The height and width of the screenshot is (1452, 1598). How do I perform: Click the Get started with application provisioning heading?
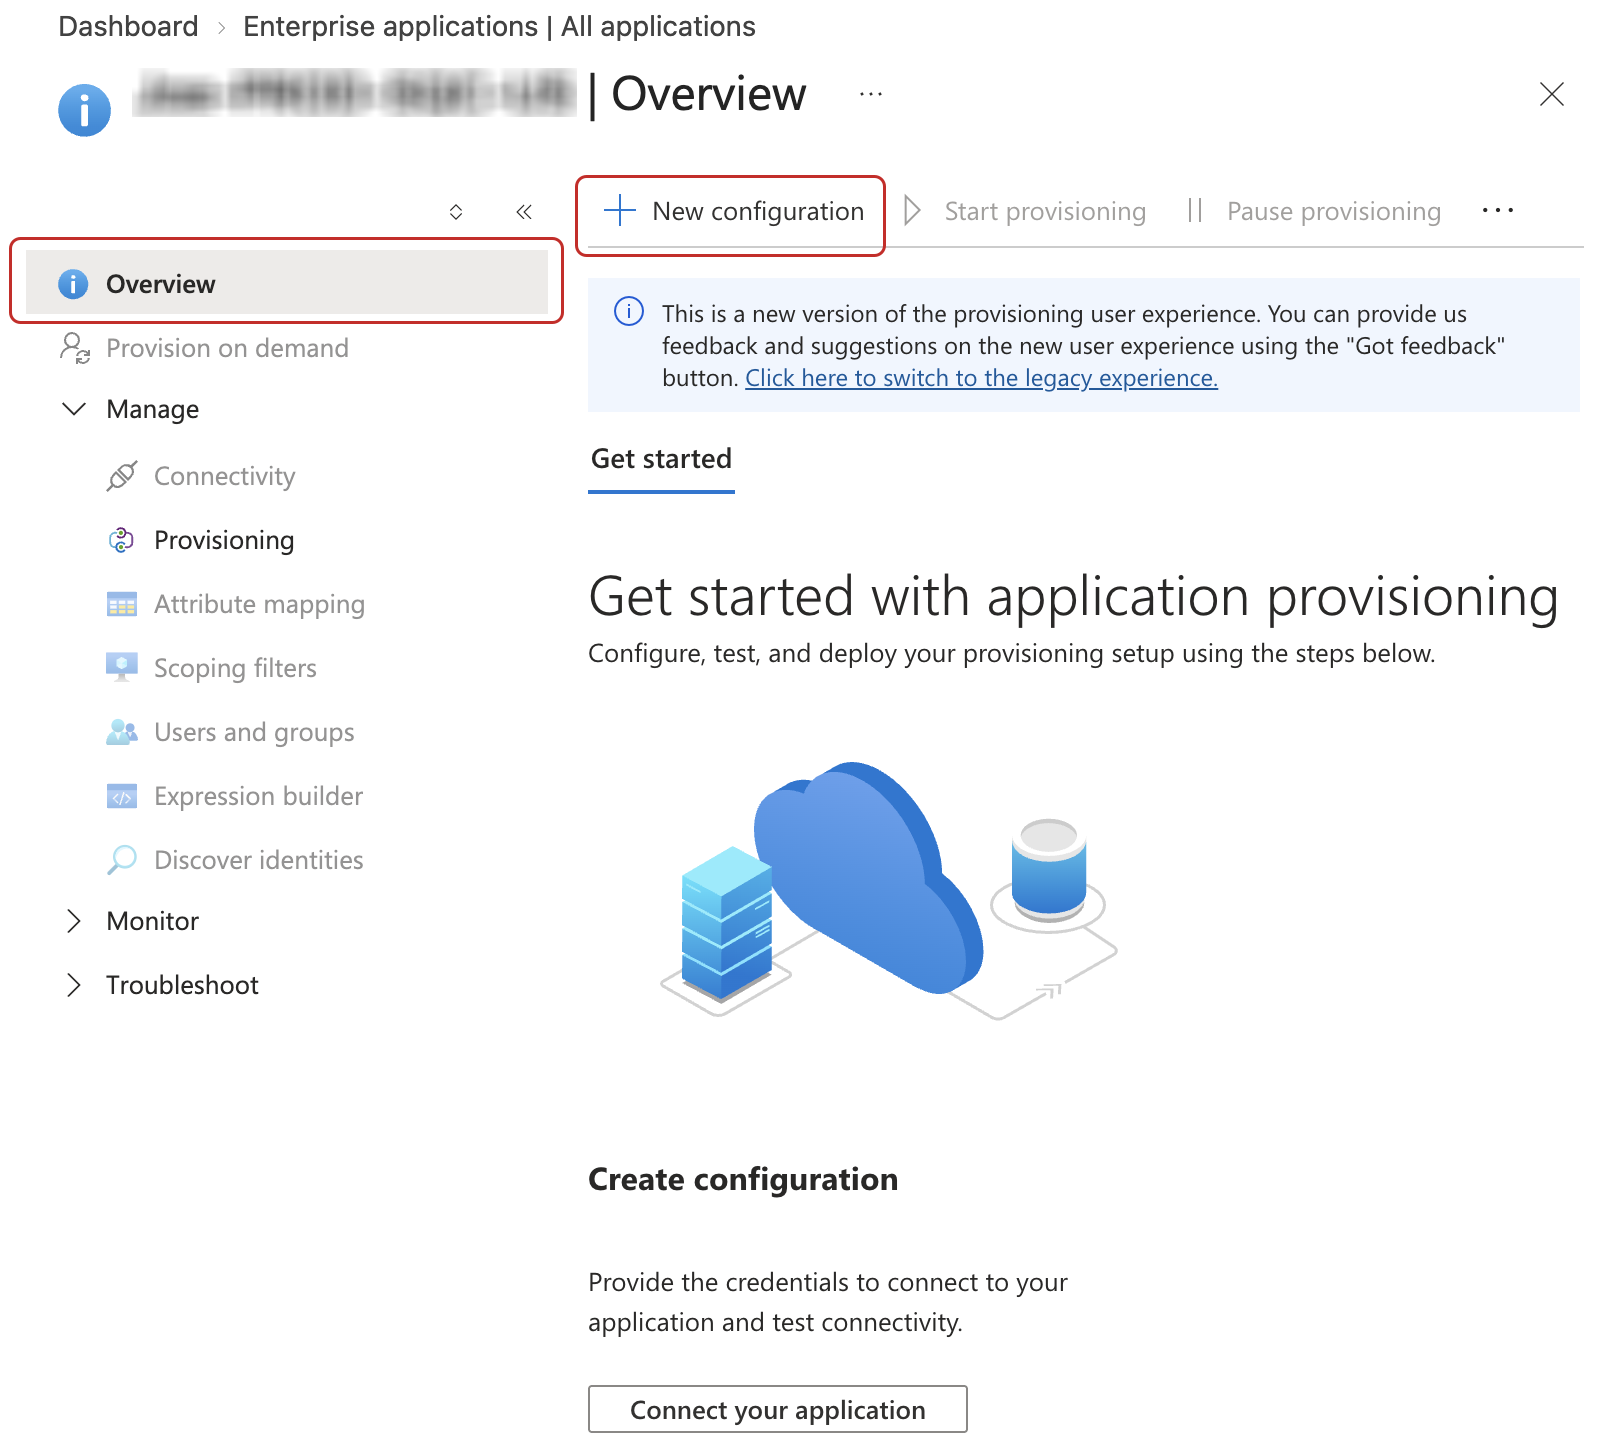coord(1074,597)
